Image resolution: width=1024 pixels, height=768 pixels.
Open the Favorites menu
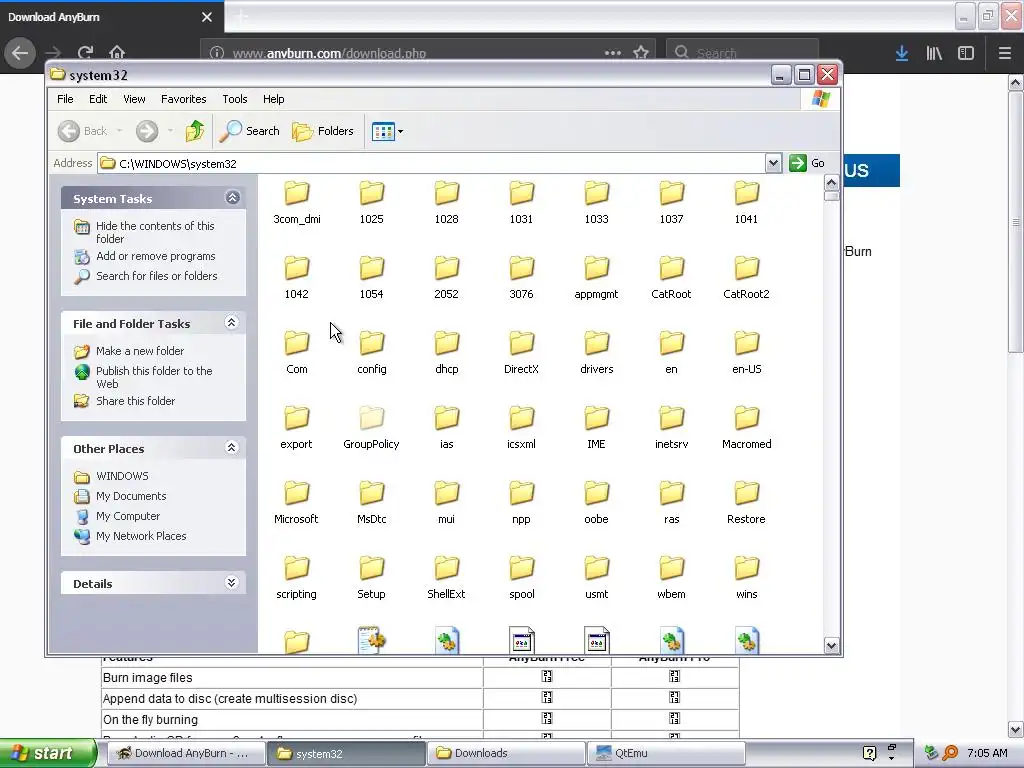tap(184, 99)
